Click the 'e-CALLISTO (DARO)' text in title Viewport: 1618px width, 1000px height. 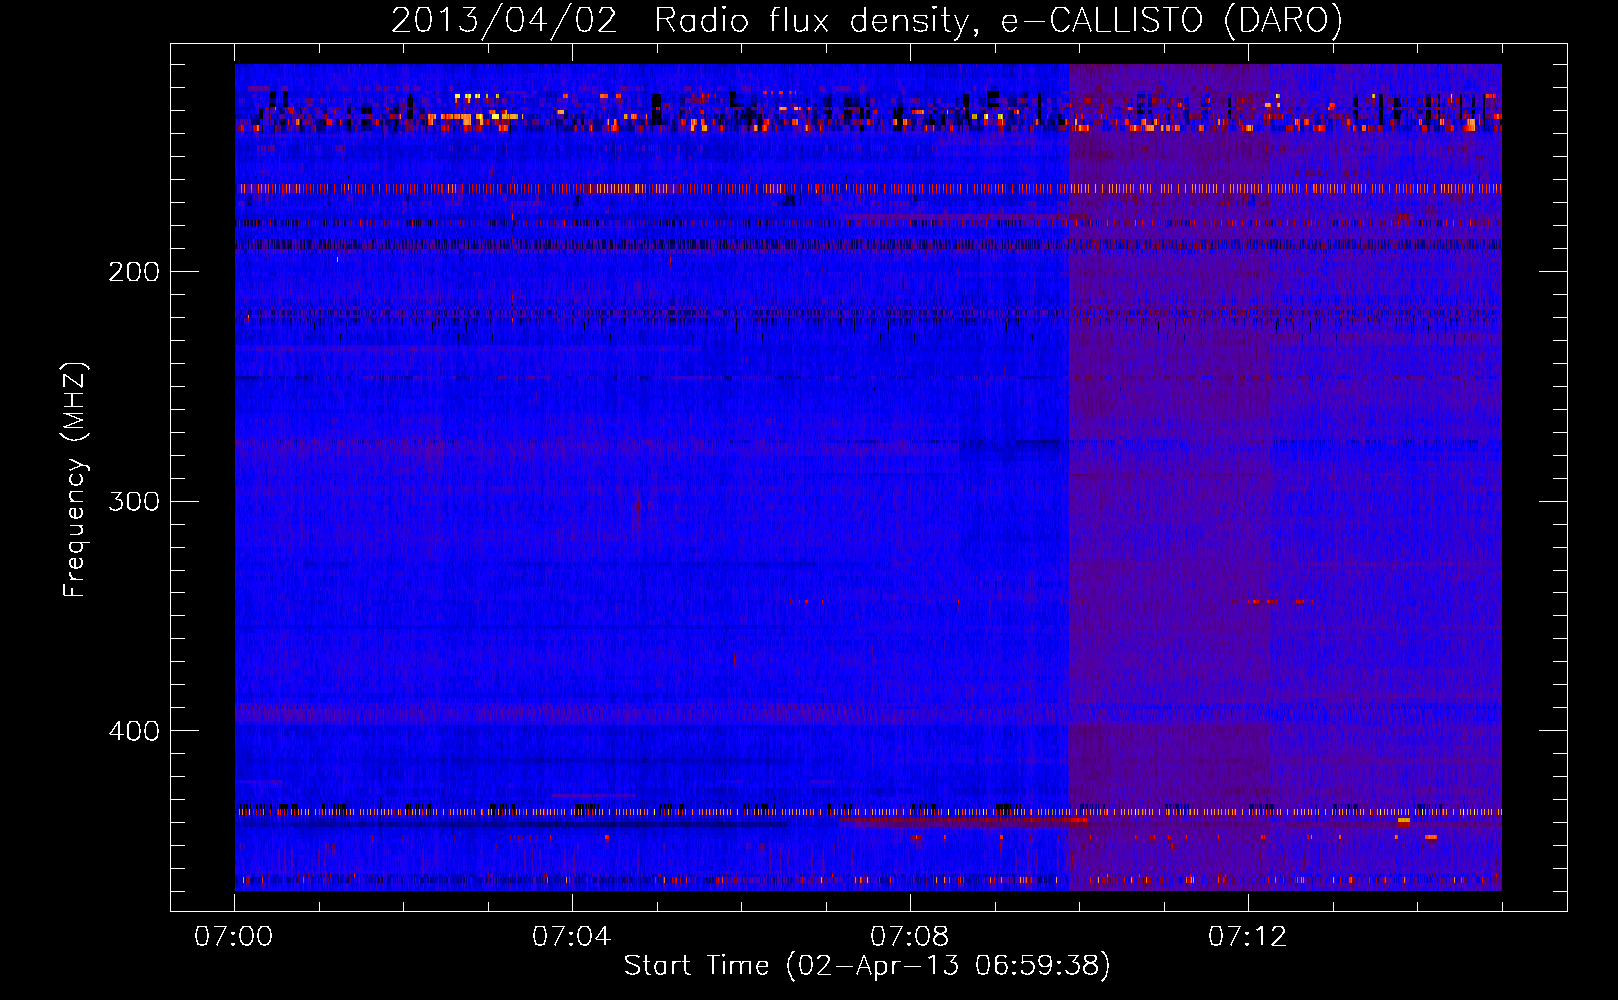click(x=1172, y=21)
